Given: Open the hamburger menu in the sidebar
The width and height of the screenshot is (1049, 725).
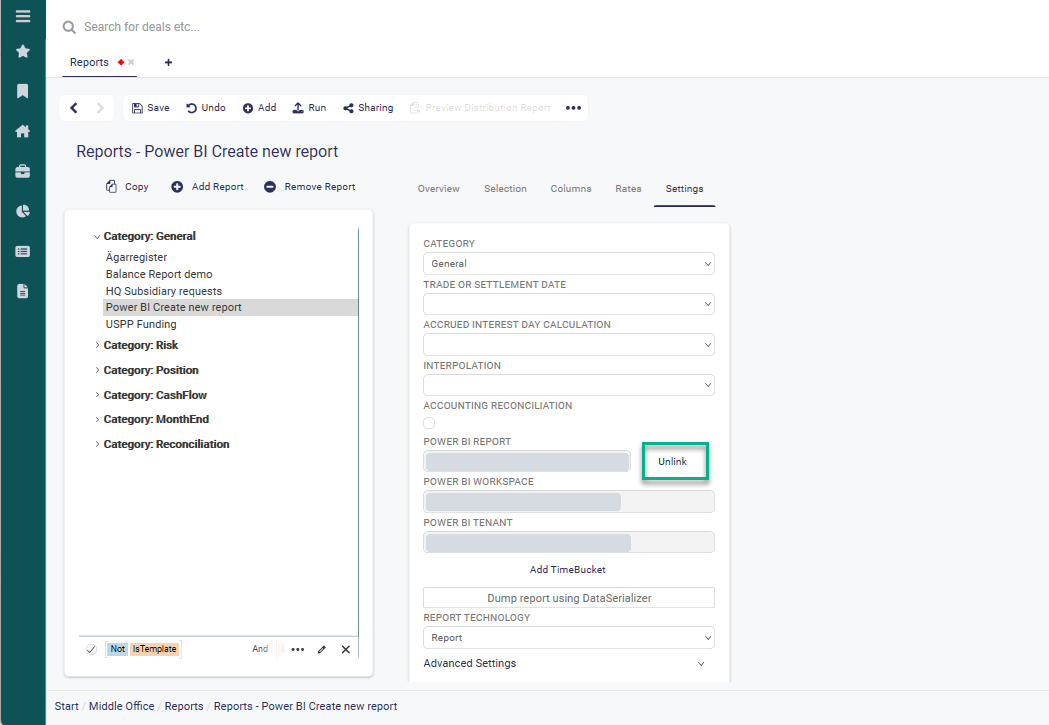Looking at the screenshot, I should (23, 15).
